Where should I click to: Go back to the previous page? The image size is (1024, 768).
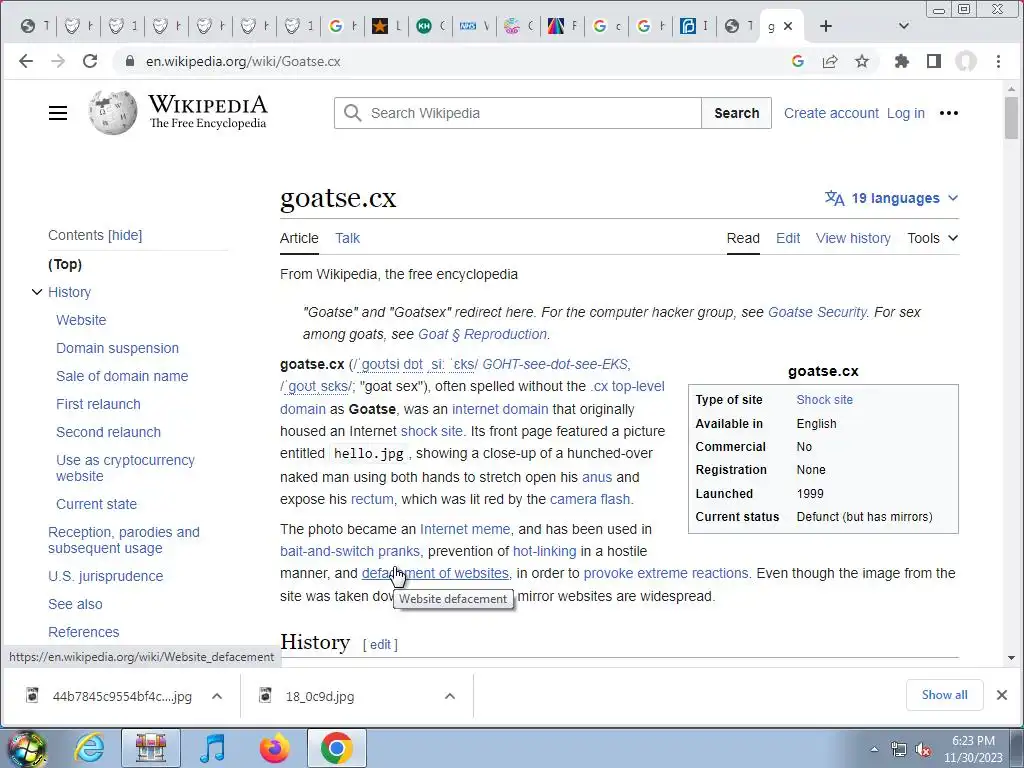pyautogui.click(x=26, y=61)
